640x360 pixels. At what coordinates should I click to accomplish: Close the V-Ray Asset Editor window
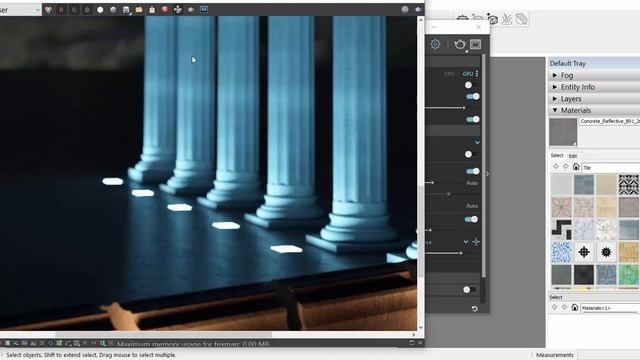click(478, 27)
